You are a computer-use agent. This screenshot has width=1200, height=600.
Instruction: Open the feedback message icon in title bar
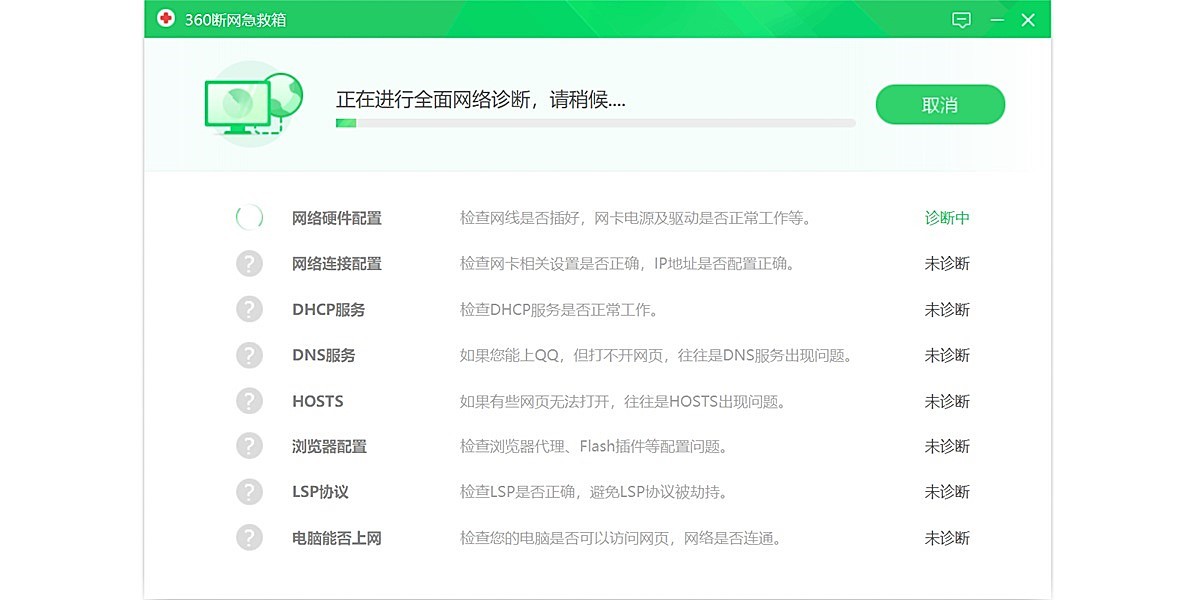click(961, 19)
